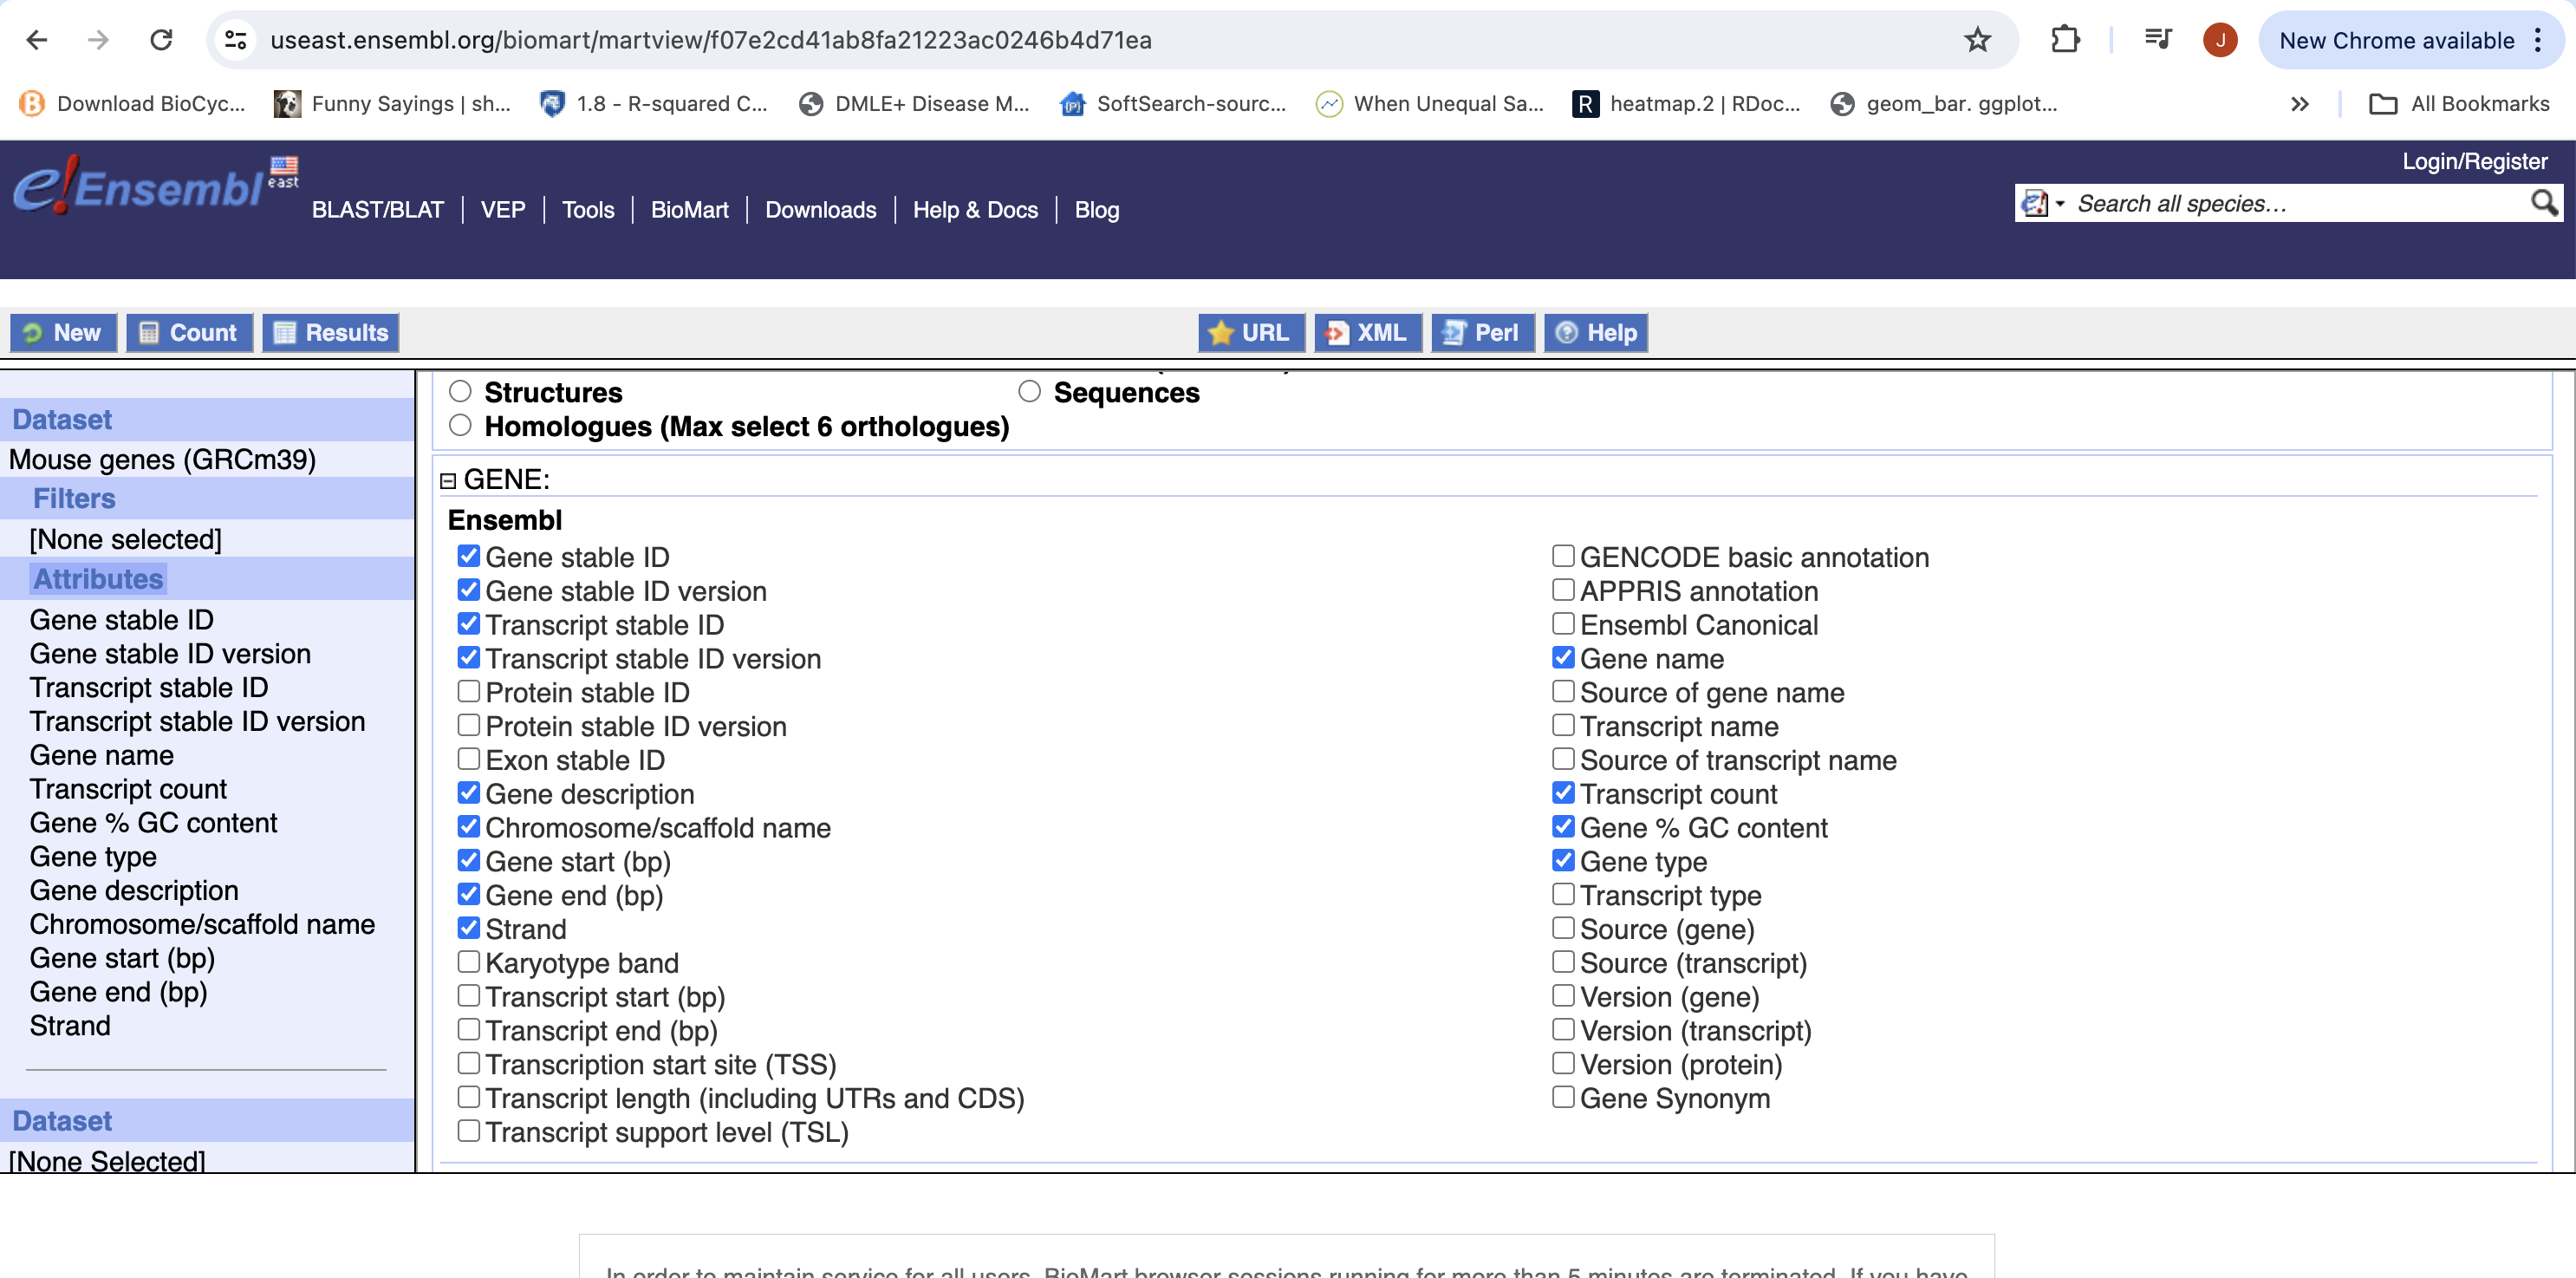Uncheck the Gene name checkbox
Screen dimensions: 2576x1278
[x=1563, y=658]
